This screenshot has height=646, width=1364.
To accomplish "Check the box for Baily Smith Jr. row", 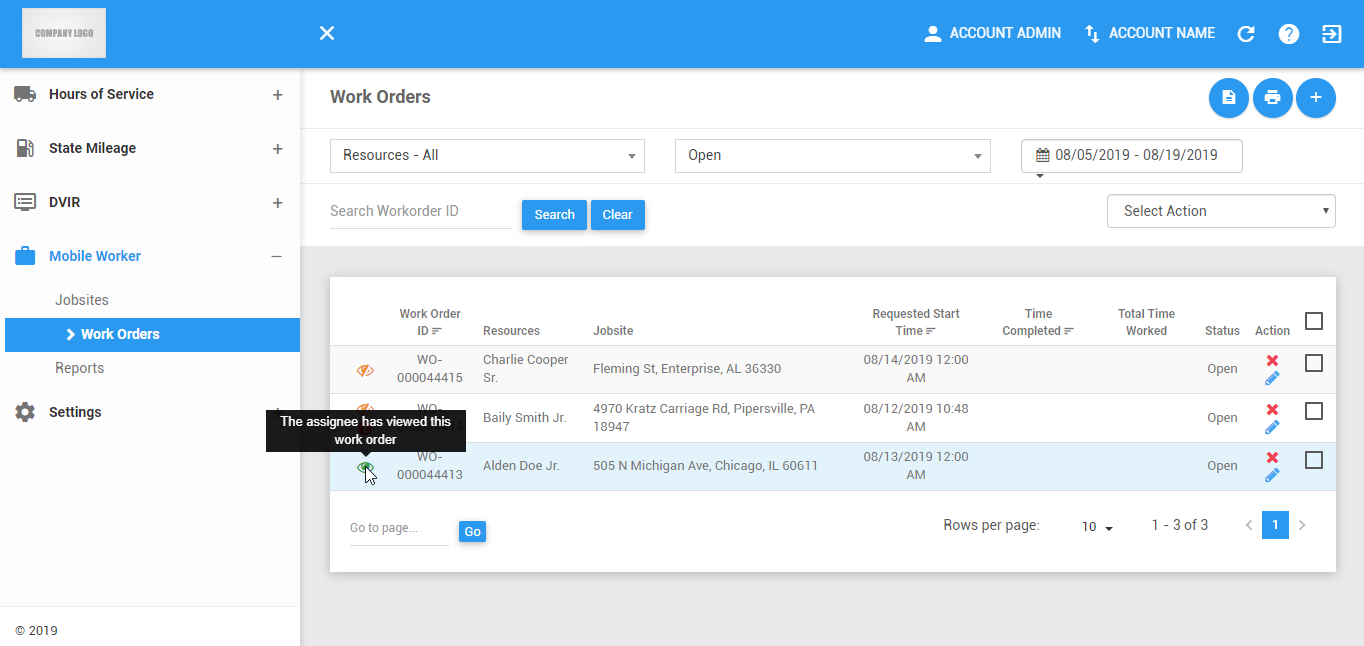I will tap(1314, 411).
